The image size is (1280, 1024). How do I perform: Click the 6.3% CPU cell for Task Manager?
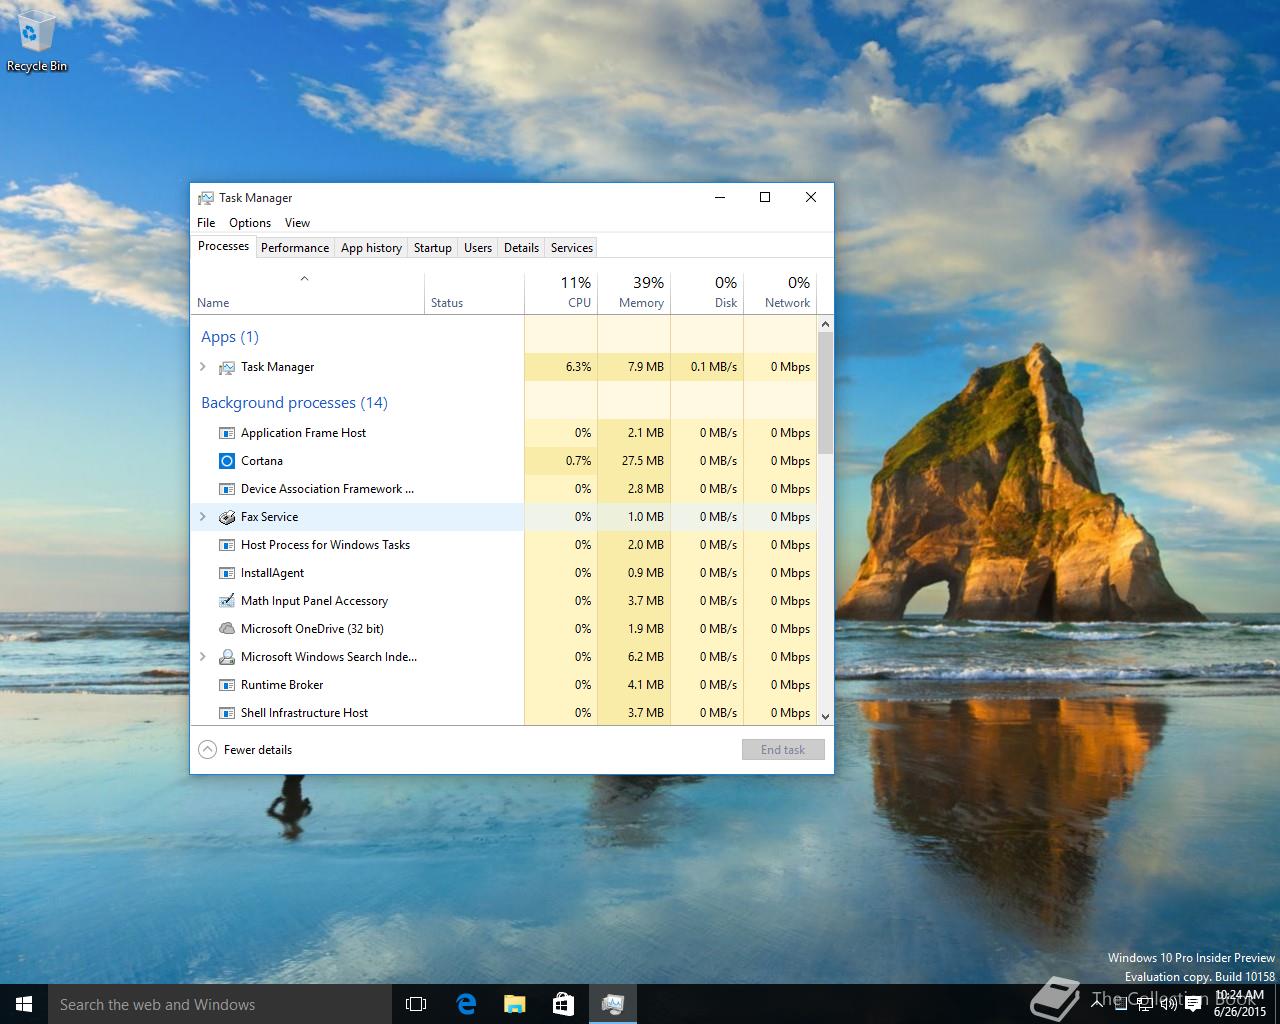561,367
